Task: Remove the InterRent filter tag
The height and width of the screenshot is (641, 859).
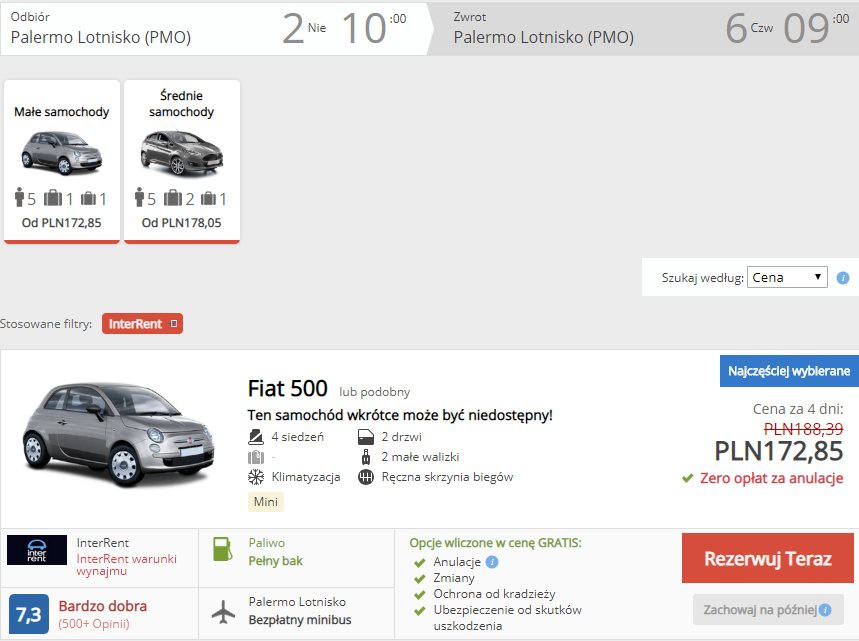Action: click(174, 324)
